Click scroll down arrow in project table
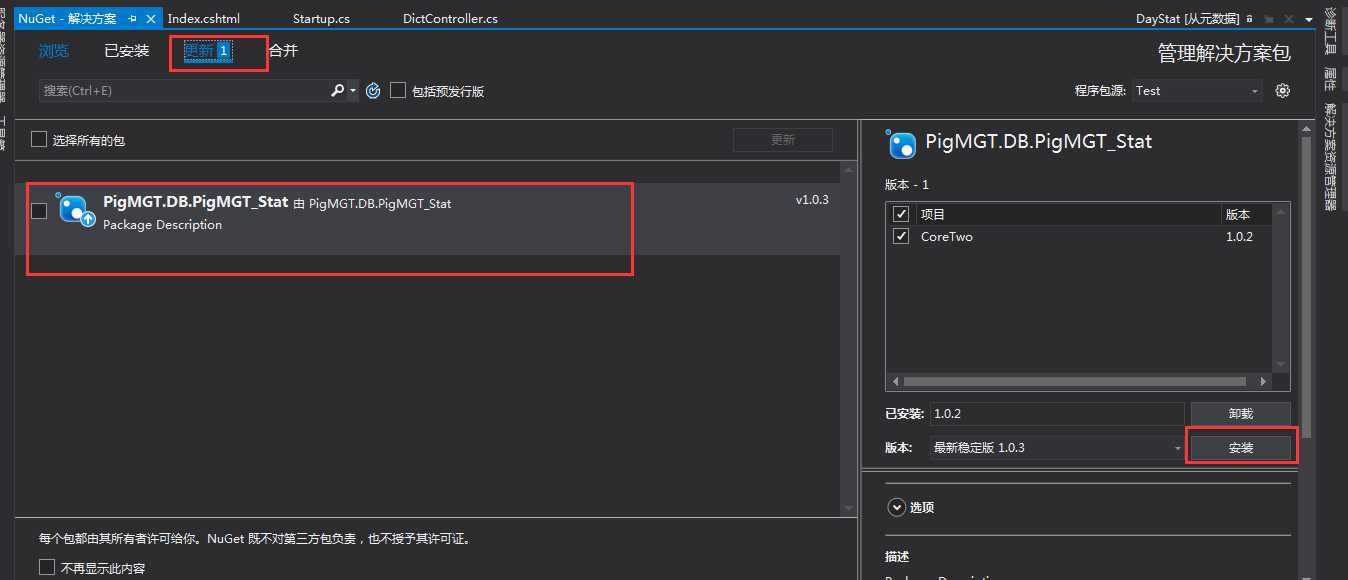This screenshot has width=1348, height=580. (1281, 366)
